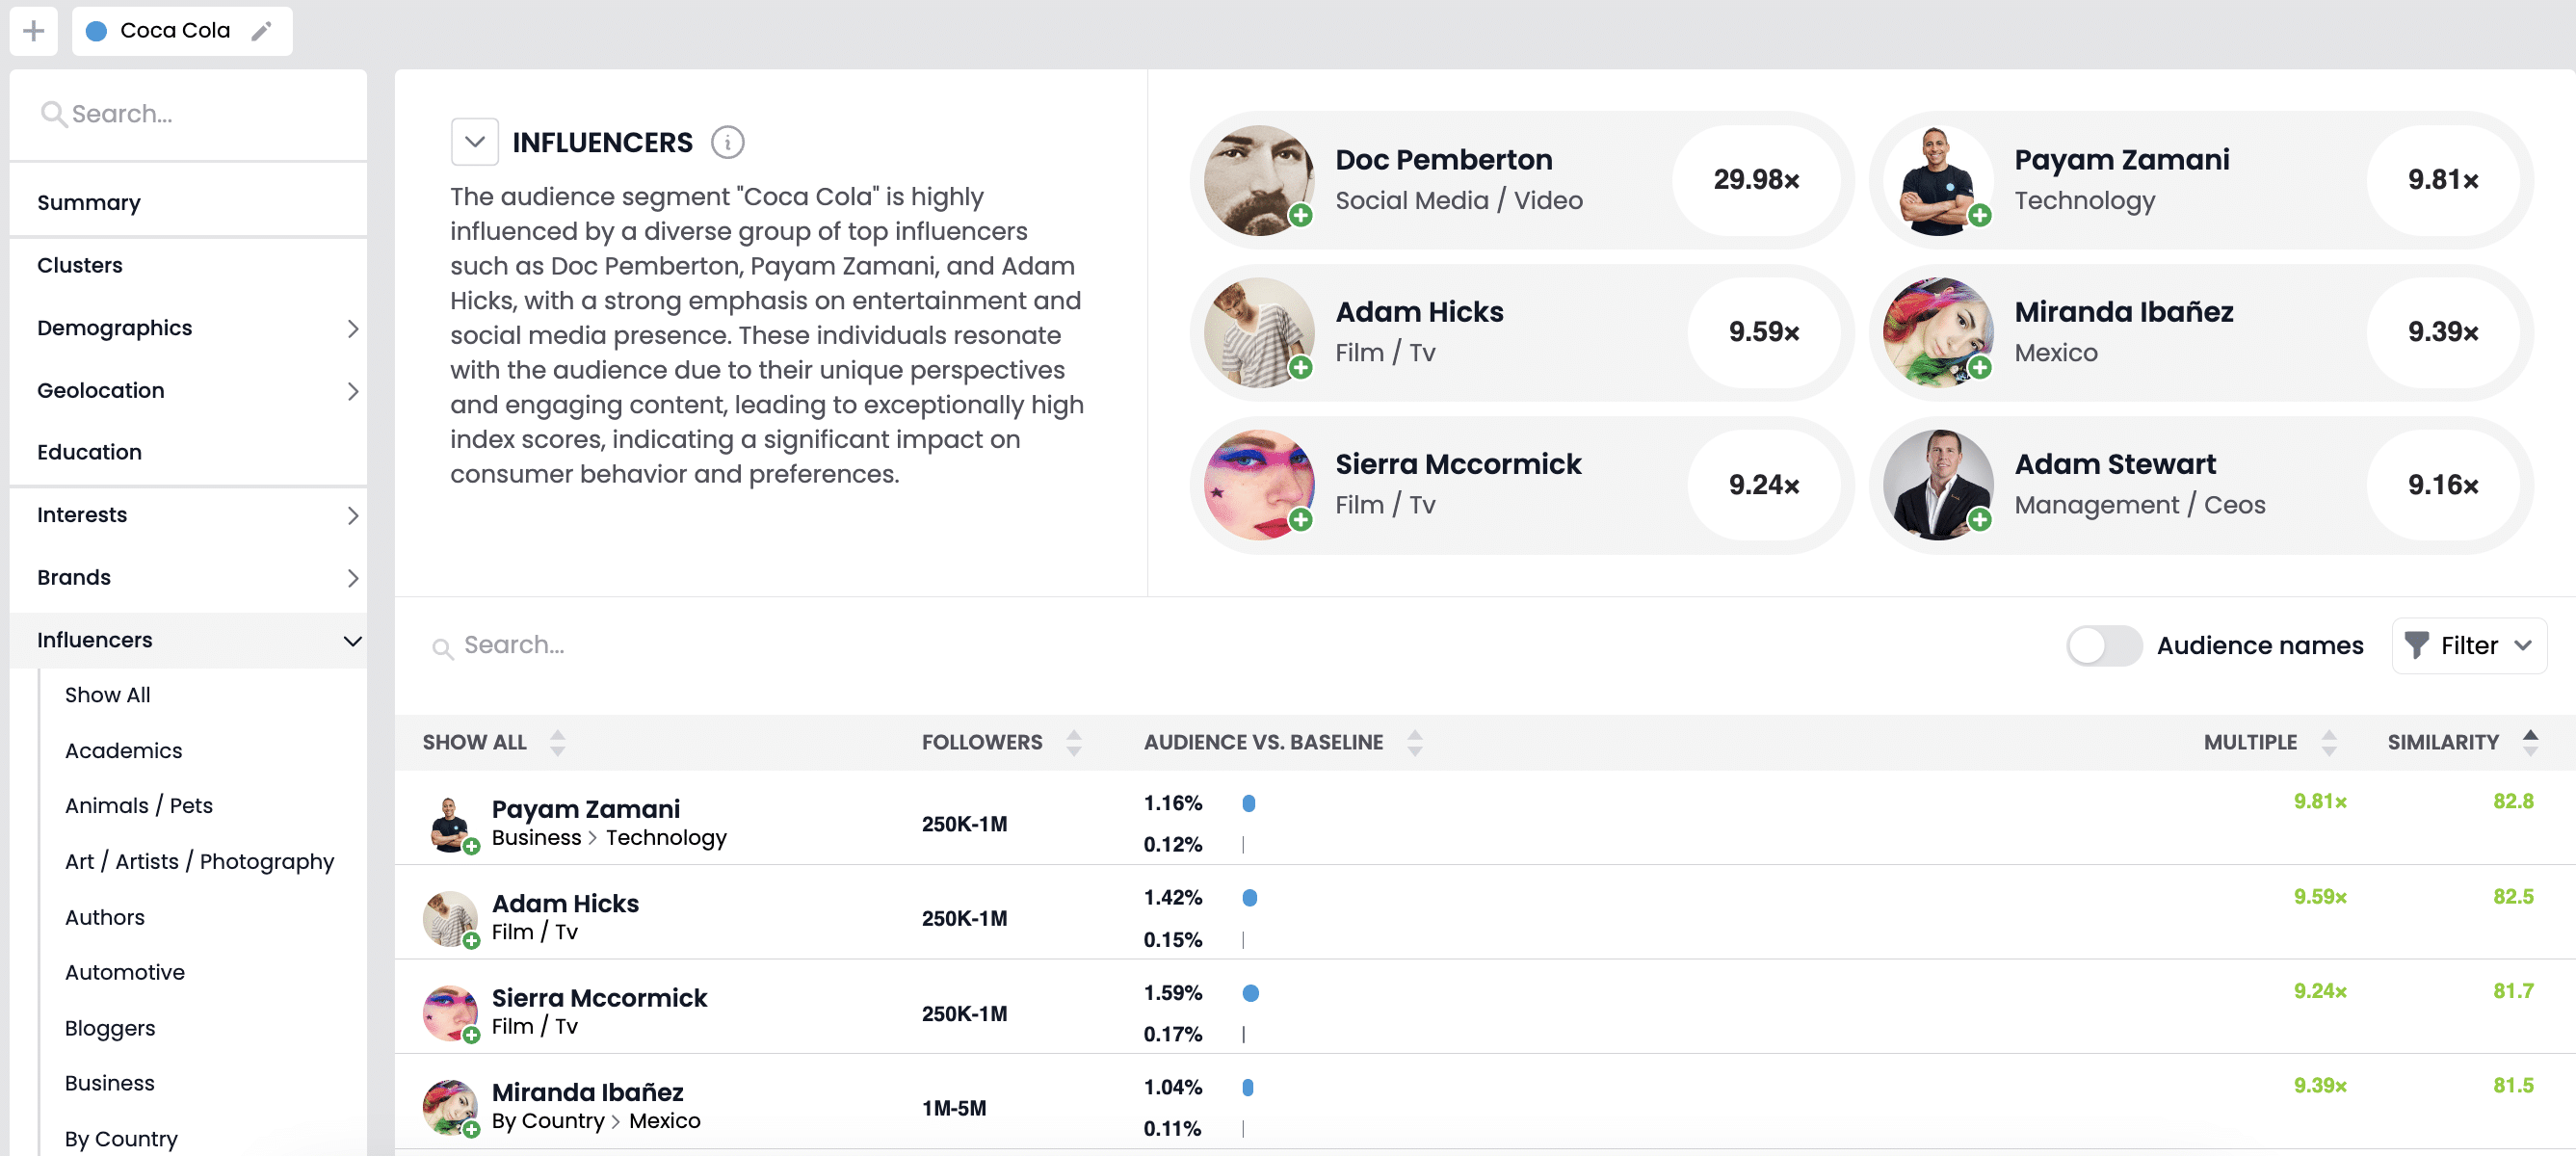Add Miranda Ibañez card green plus badge

pos(1979,367)
